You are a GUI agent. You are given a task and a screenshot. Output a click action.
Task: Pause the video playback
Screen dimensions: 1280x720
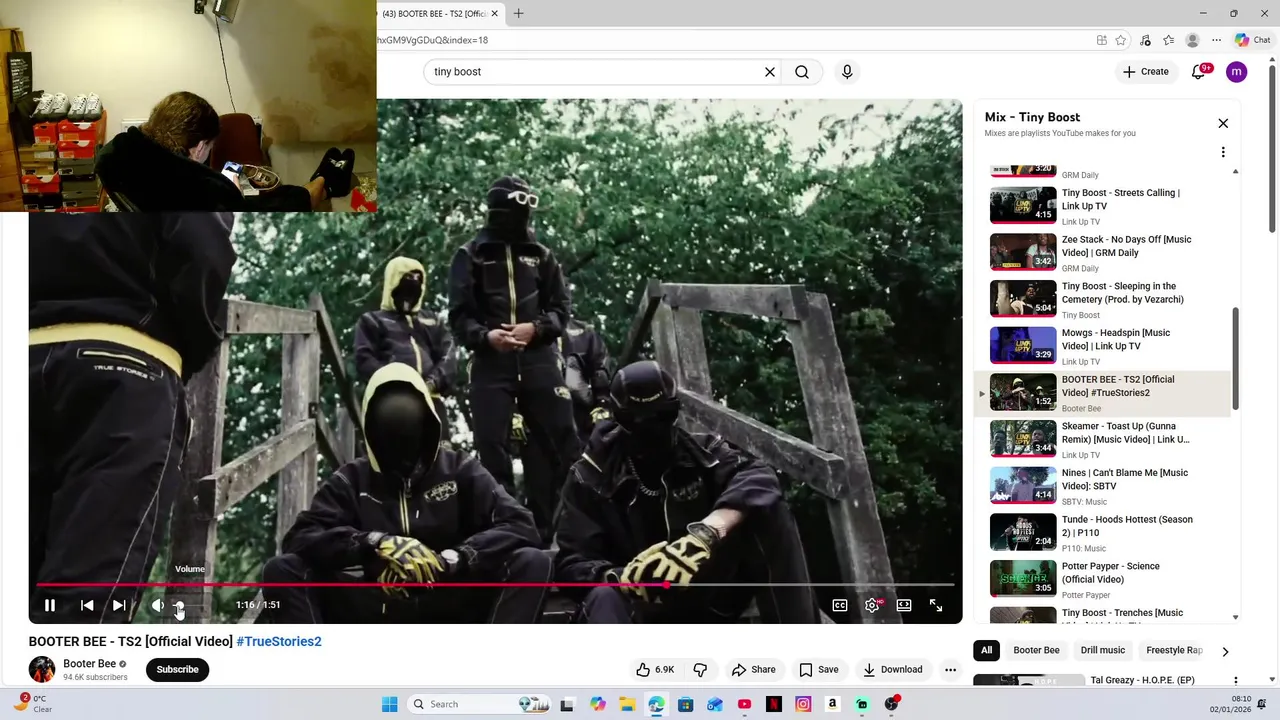(x=50, y=605)
